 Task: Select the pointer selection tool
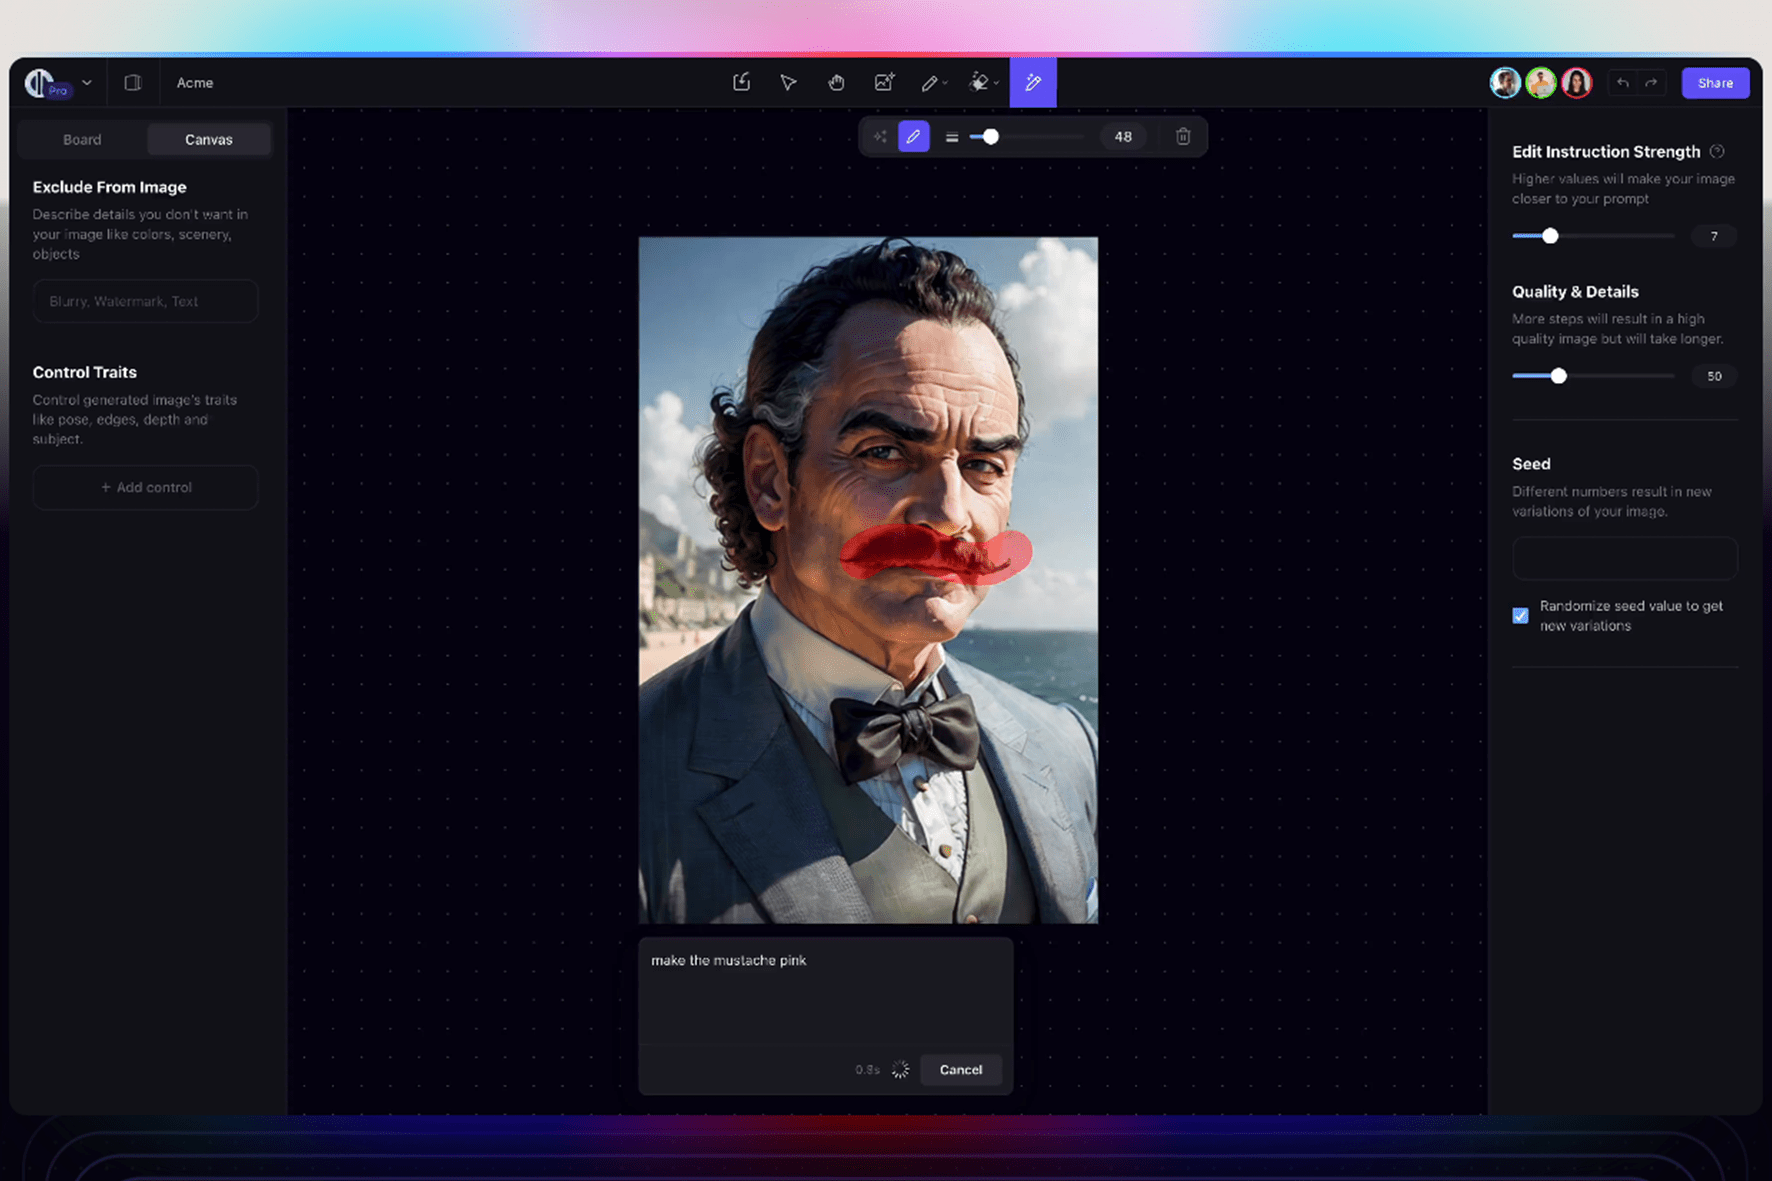coord(789,83)
